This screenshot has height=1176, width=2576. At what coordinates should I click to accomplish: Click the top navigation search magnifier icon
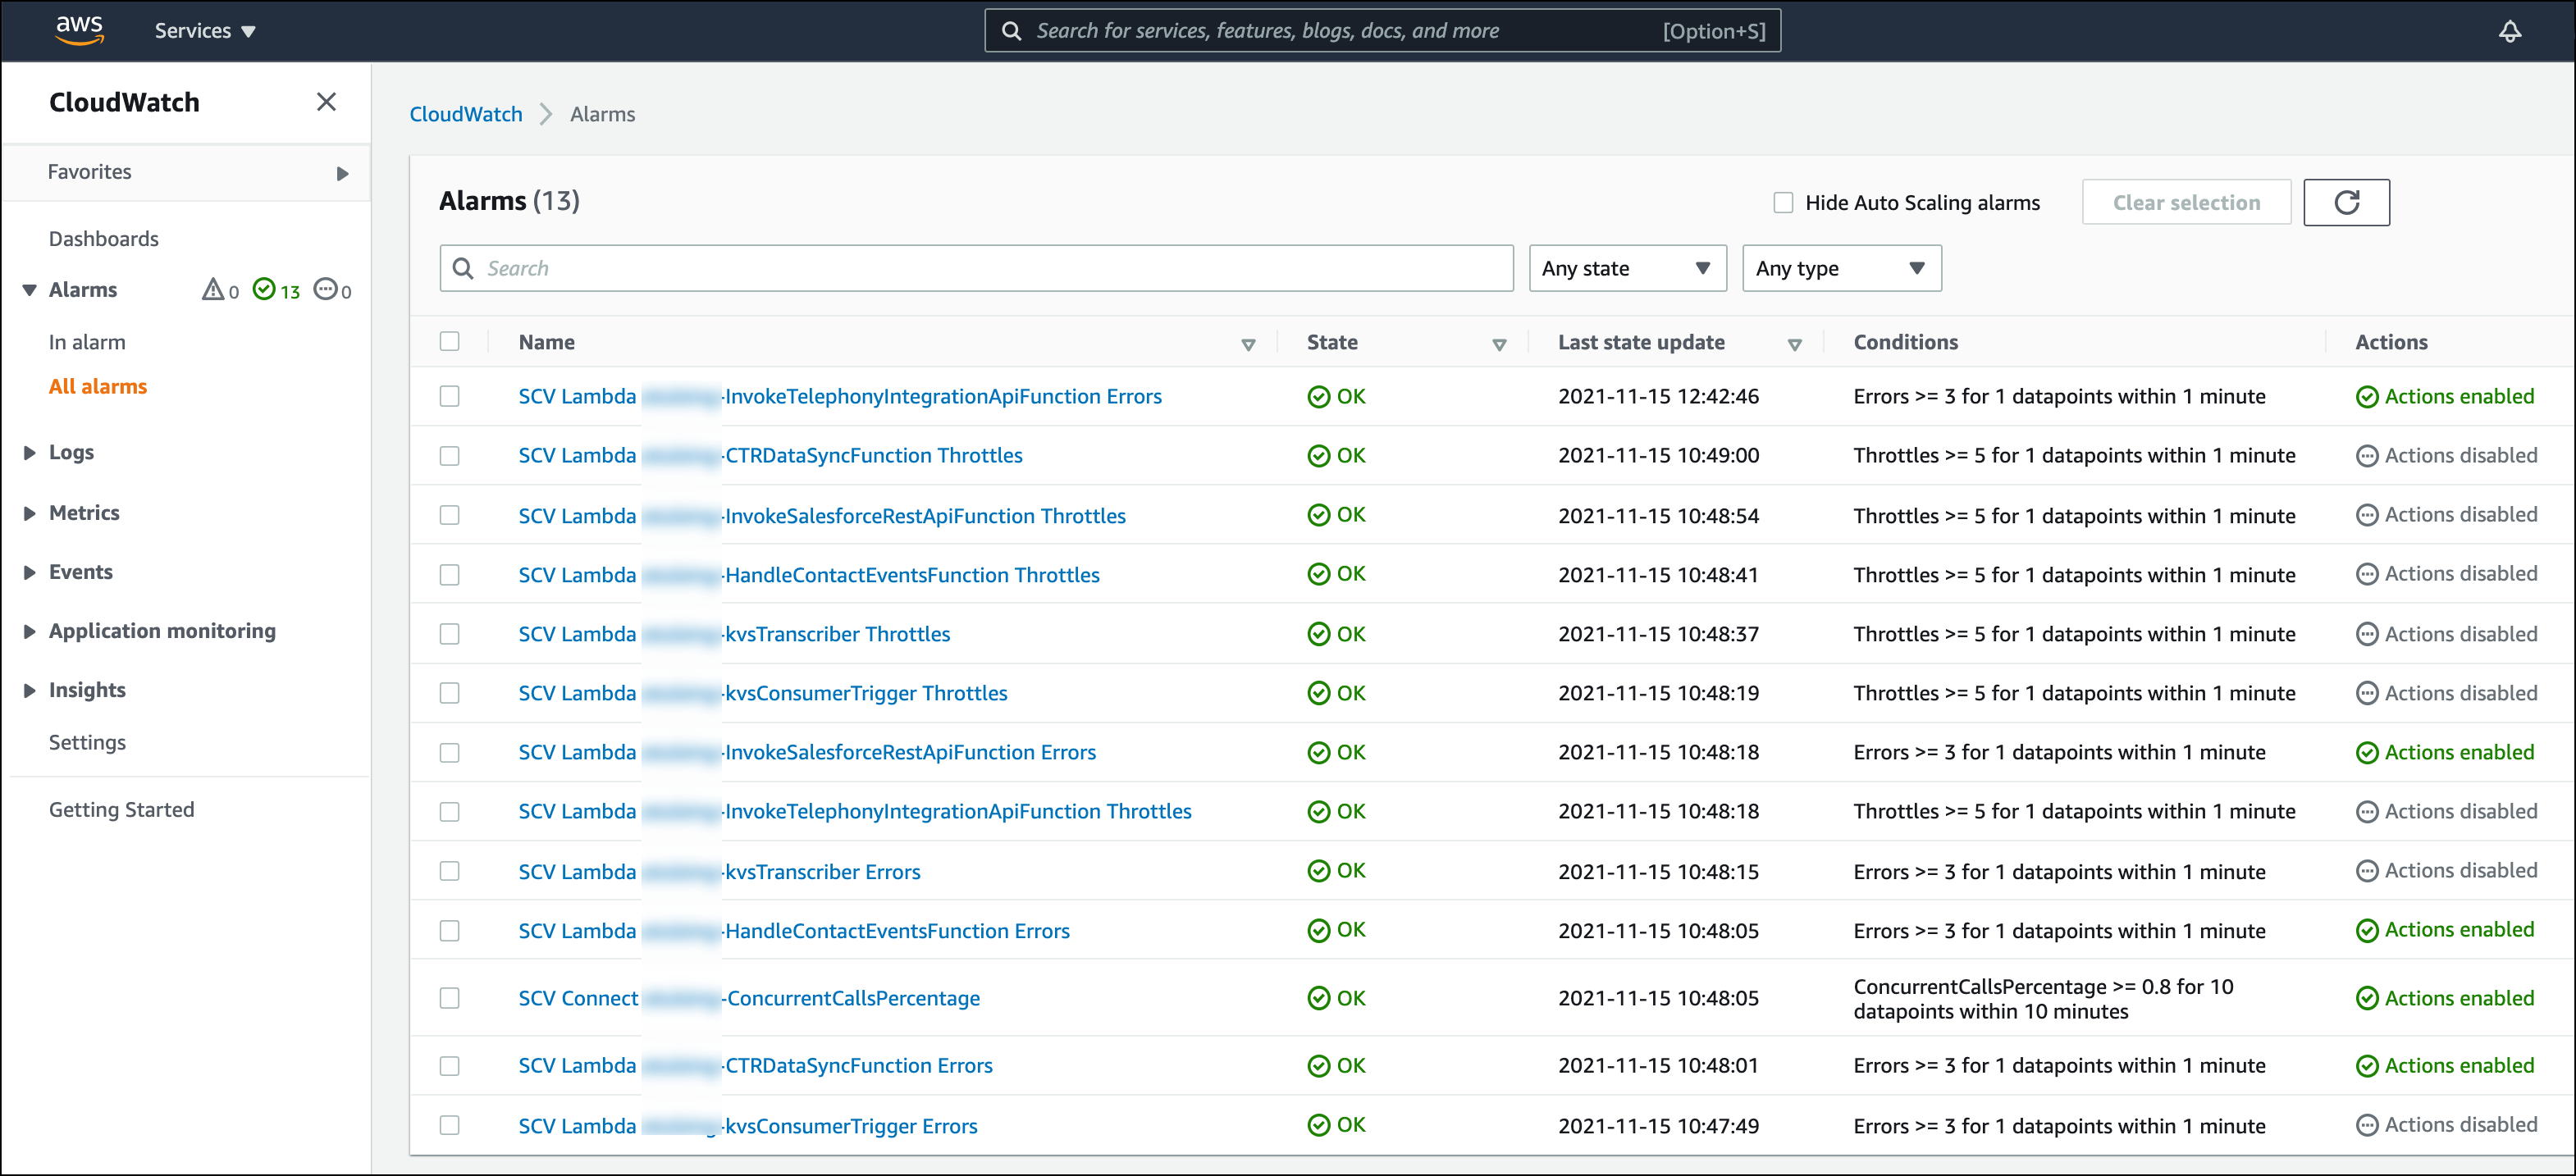click(1012, 31)
